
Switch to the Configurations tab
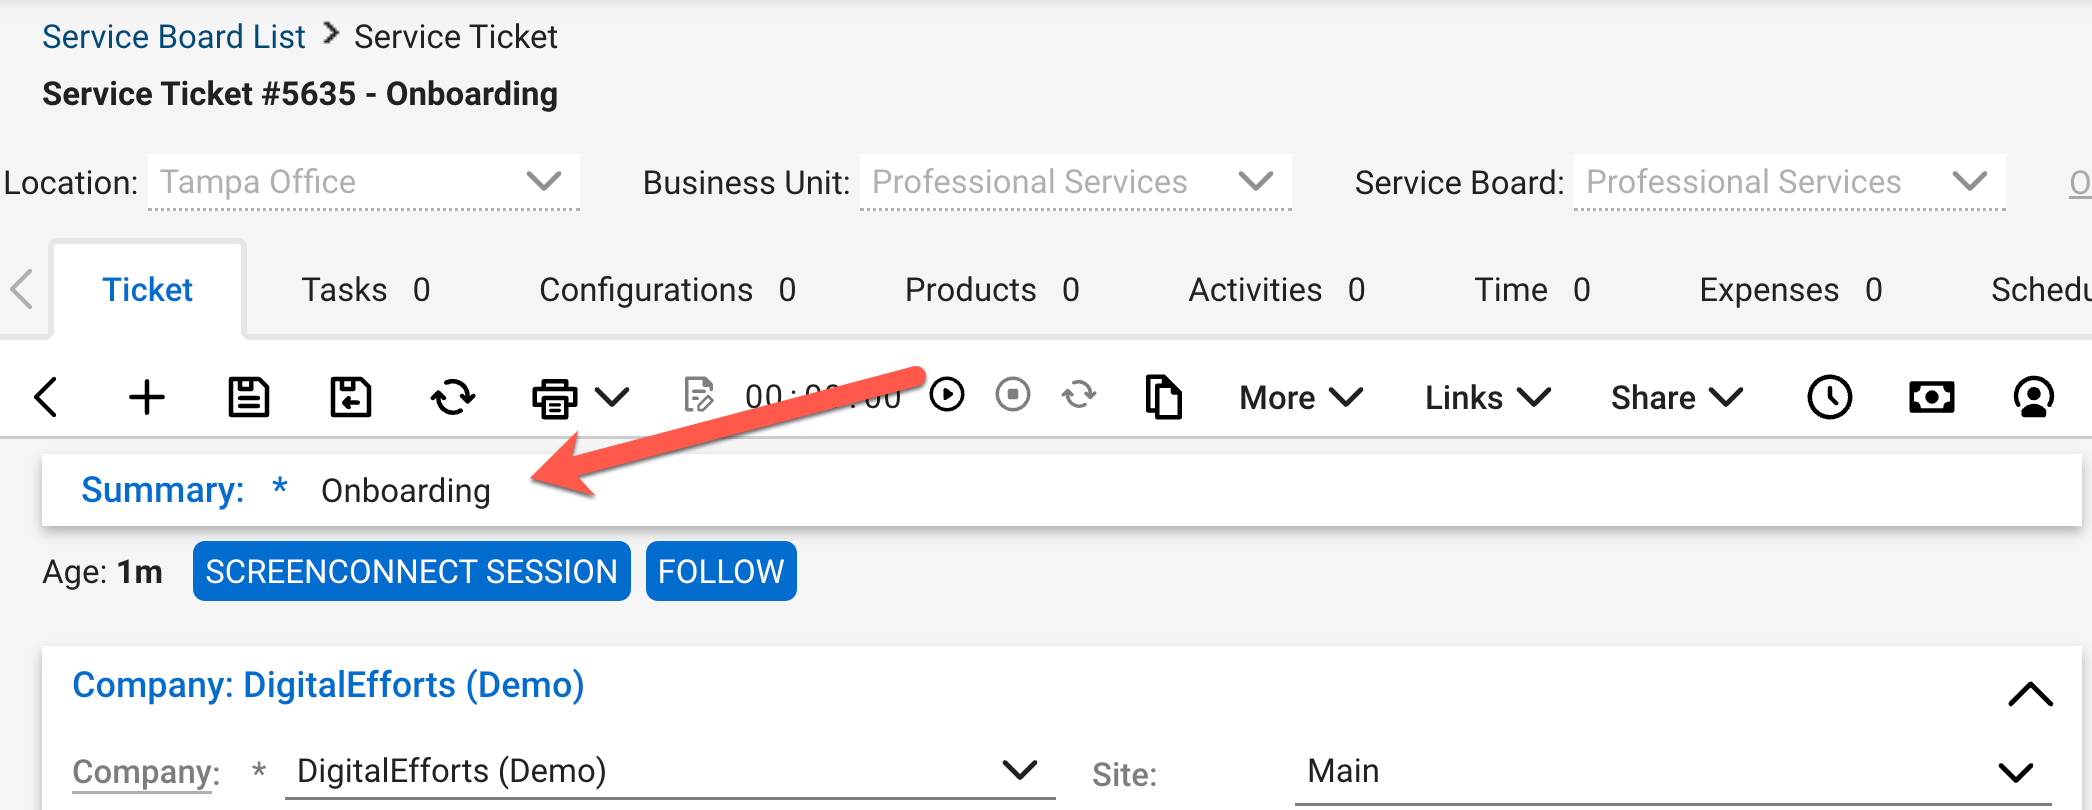coord(668,290)
